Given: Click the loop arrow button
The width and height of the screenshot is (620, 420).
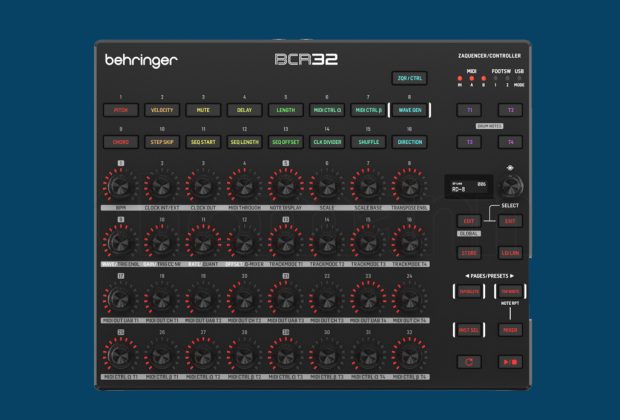Looking at the screenshot, I should [x=469, y=362].
